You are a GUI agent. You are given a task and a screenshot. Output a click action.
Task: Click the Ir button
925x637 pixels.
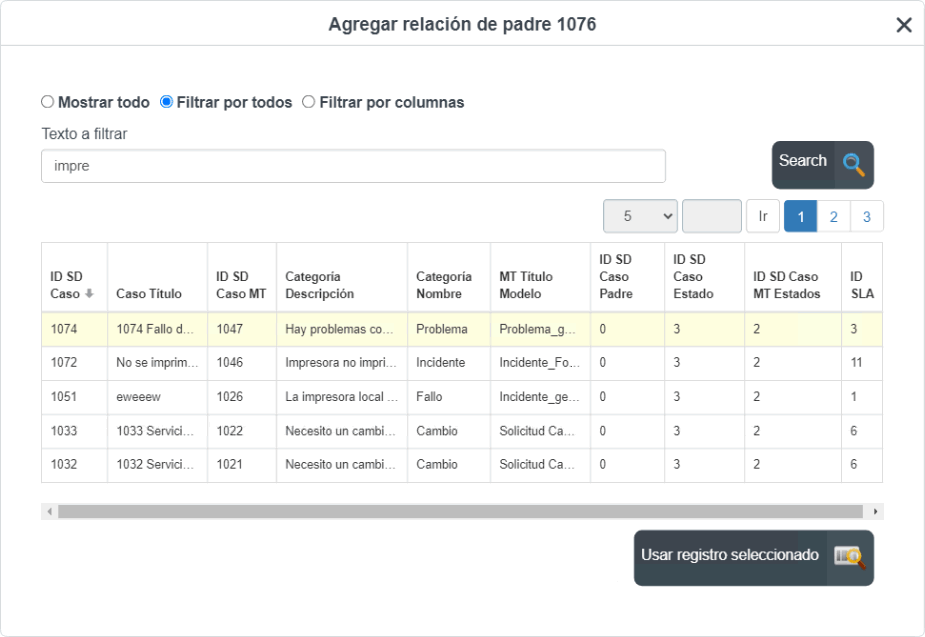pos(763,216)
